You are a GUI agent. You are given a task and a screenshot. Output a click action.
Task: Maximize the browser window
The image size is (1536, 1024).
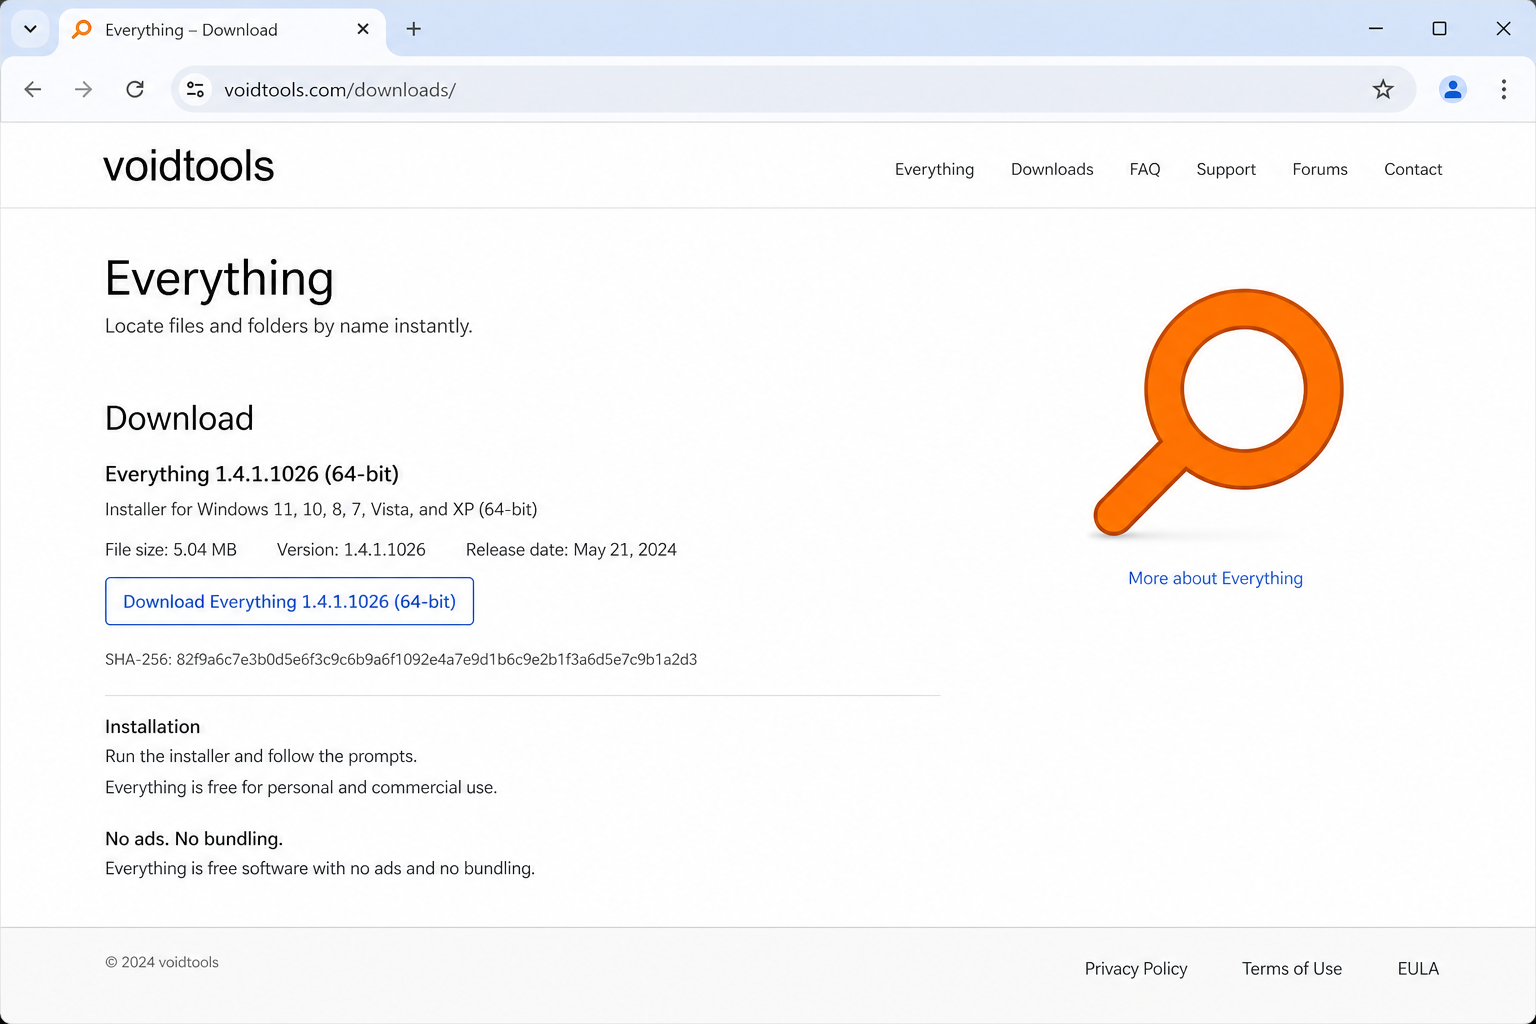coord(1439,29)
